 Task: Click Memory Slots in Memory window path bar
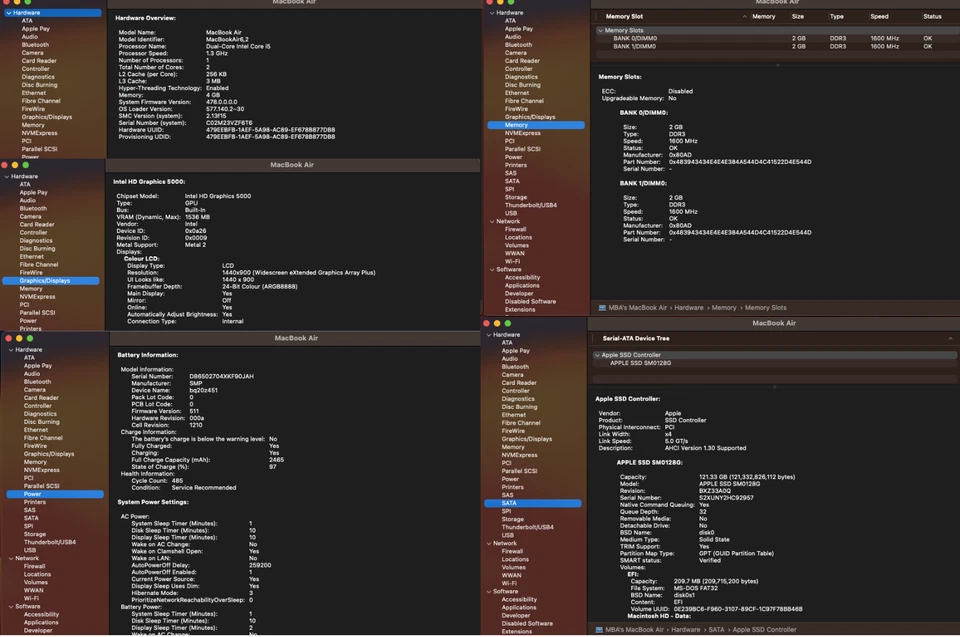[x=765, y=308]
